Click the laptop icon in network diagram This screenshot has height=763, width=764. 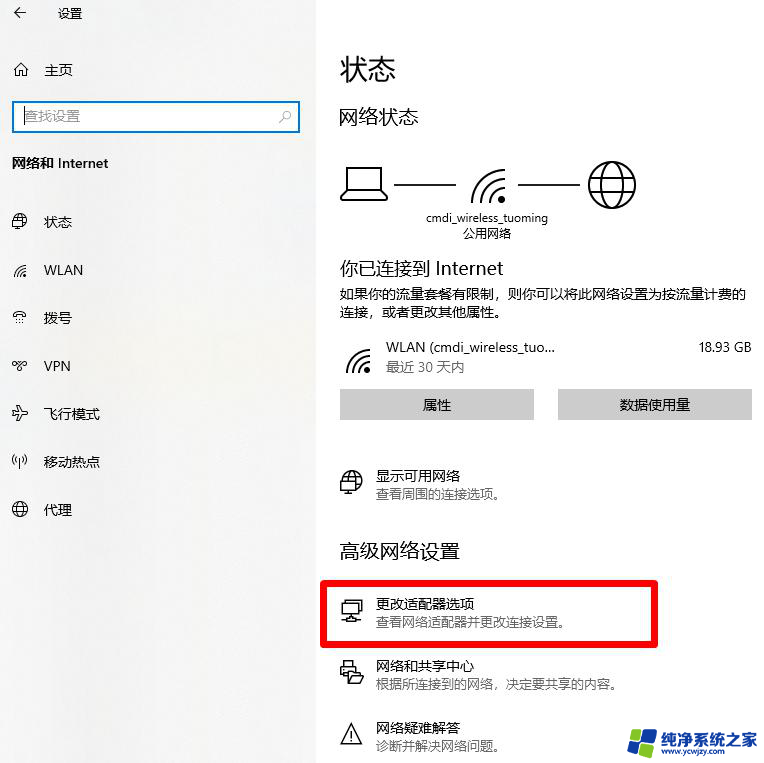(363, 184)
